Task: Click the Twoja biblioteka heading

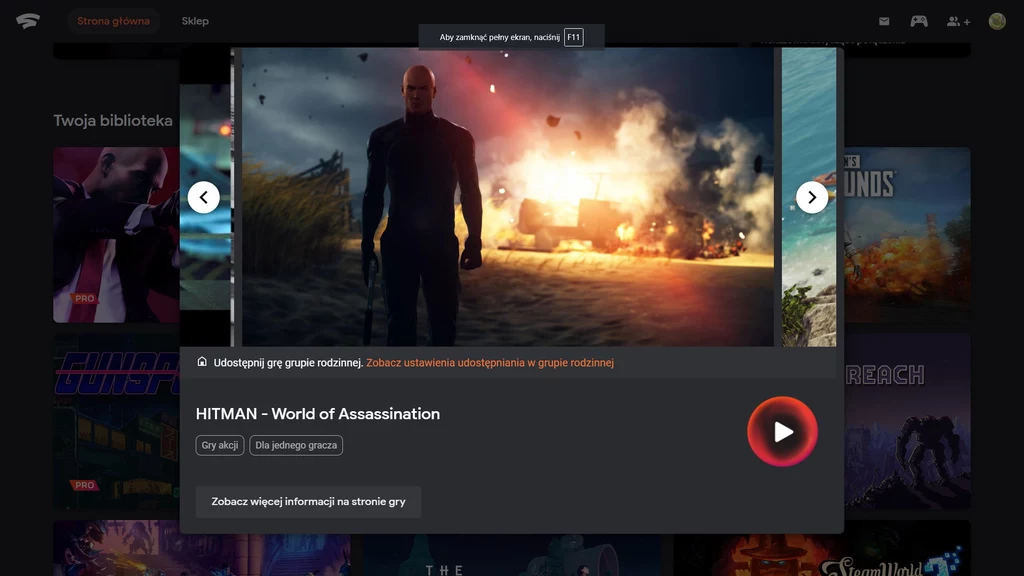Action: (x=113, y=120)
